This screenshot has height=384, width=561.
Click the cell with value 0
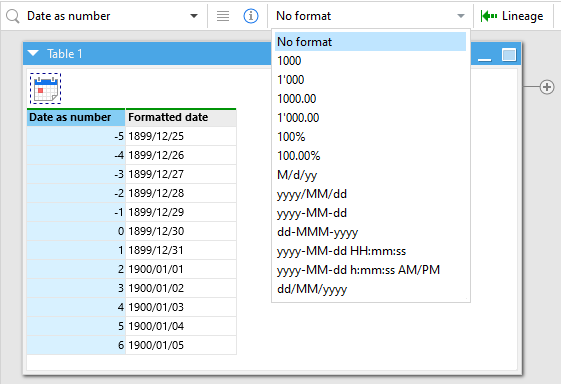(x=76, y=231)
